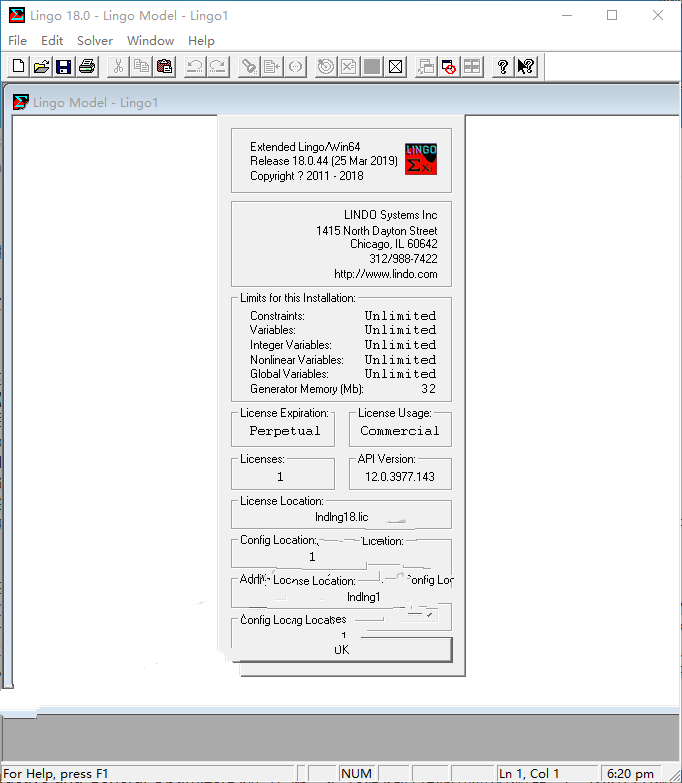
Task: Click the Go To Line icon
Action: (x=272, y=66)
